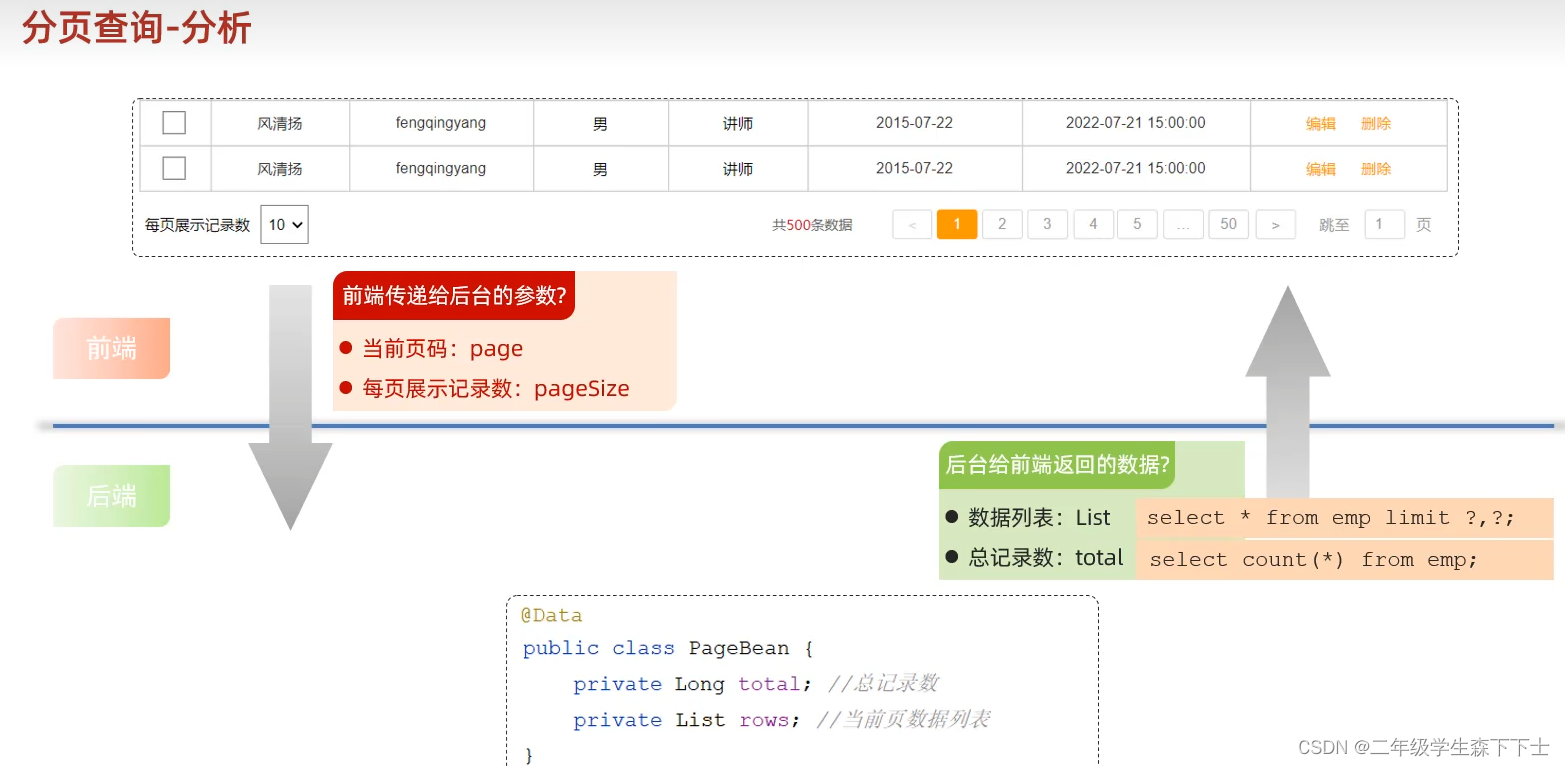Click the 讲师 cell in the first row
Image resolution: width=1565 pixels, height=766 pixels.
738,124
